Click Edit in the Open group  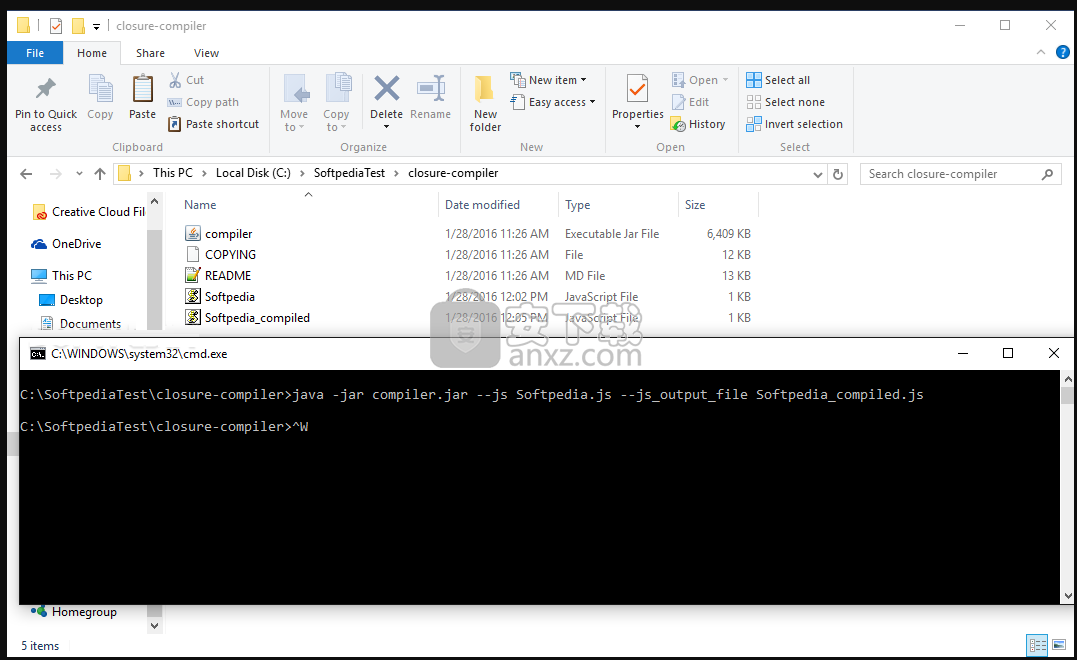[x=690, y=102]
